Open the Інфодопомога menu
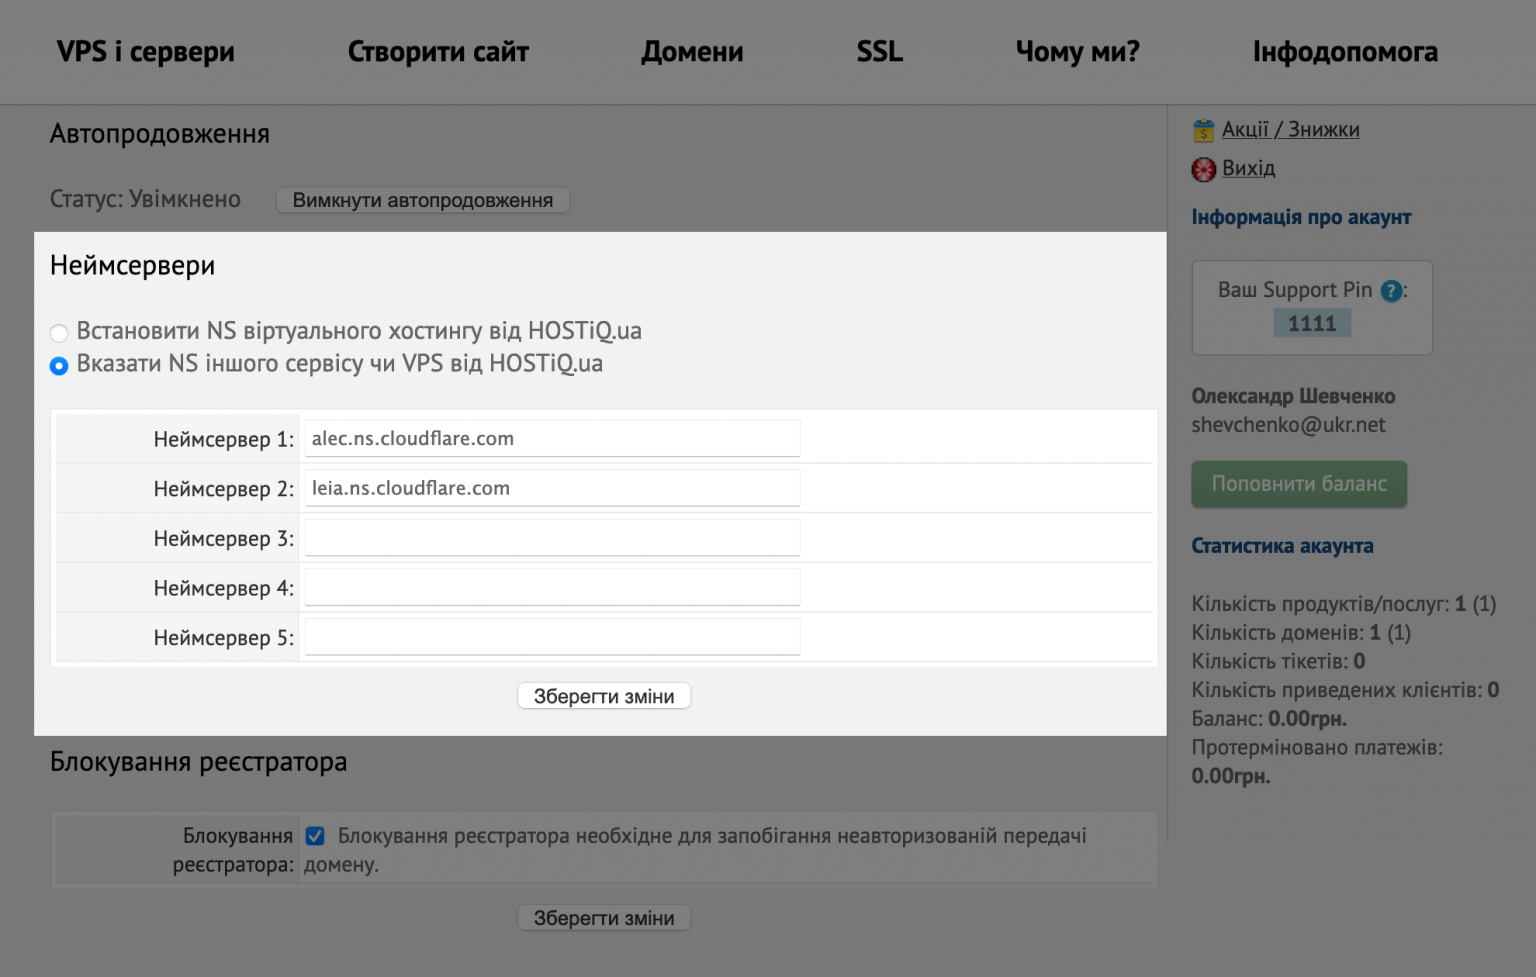 (x=1345, y=52)
